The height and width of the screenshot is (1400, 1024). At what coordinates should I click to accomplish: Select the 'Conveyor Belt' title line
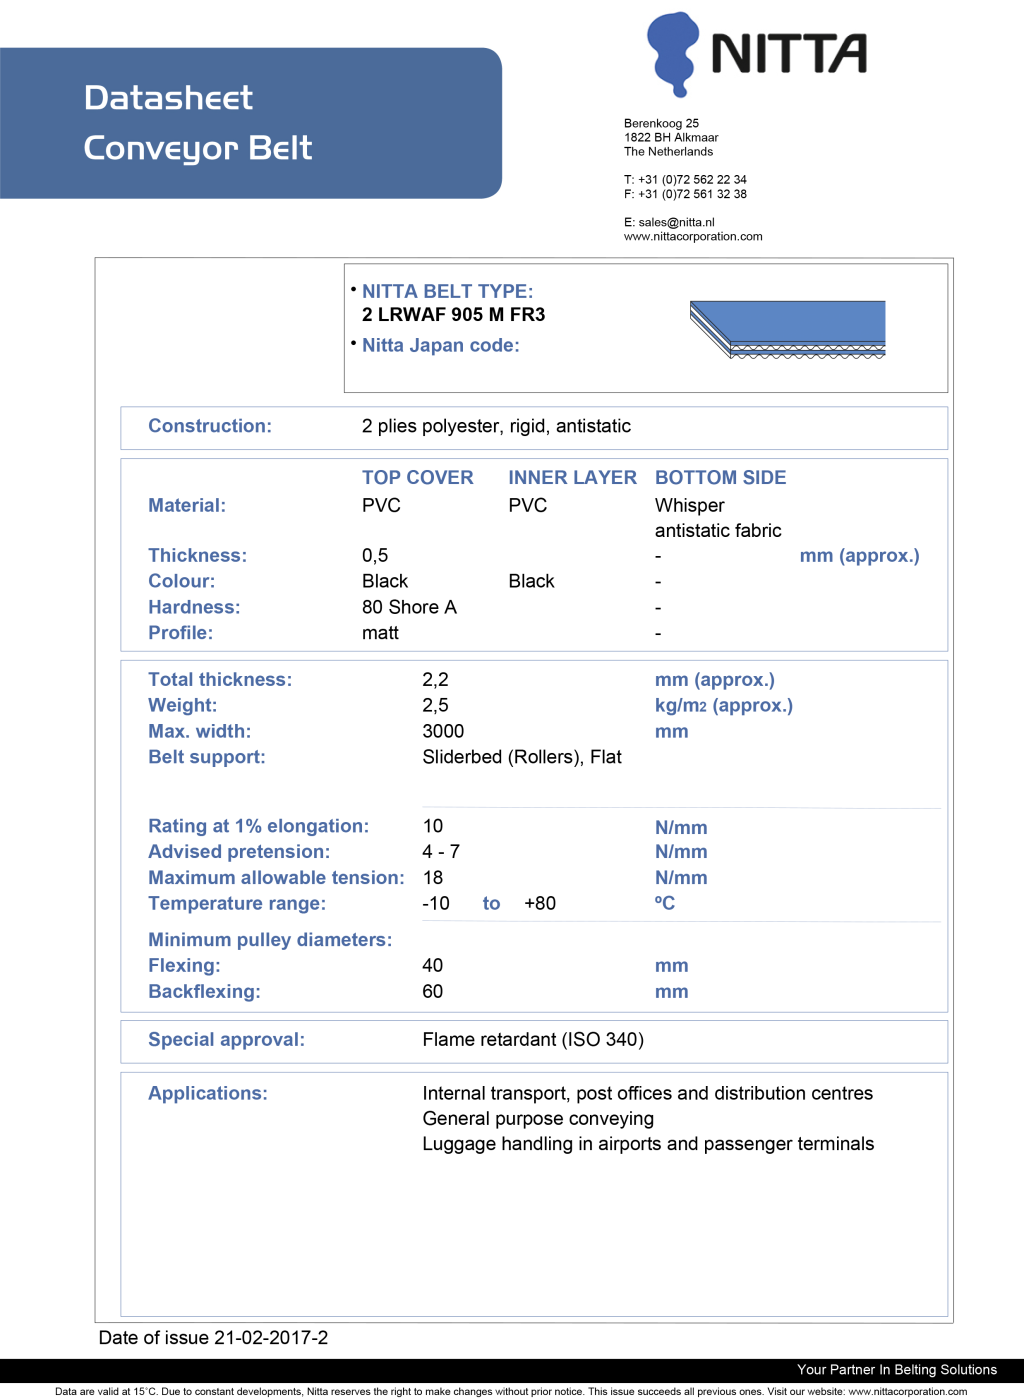tap(198, 148)
